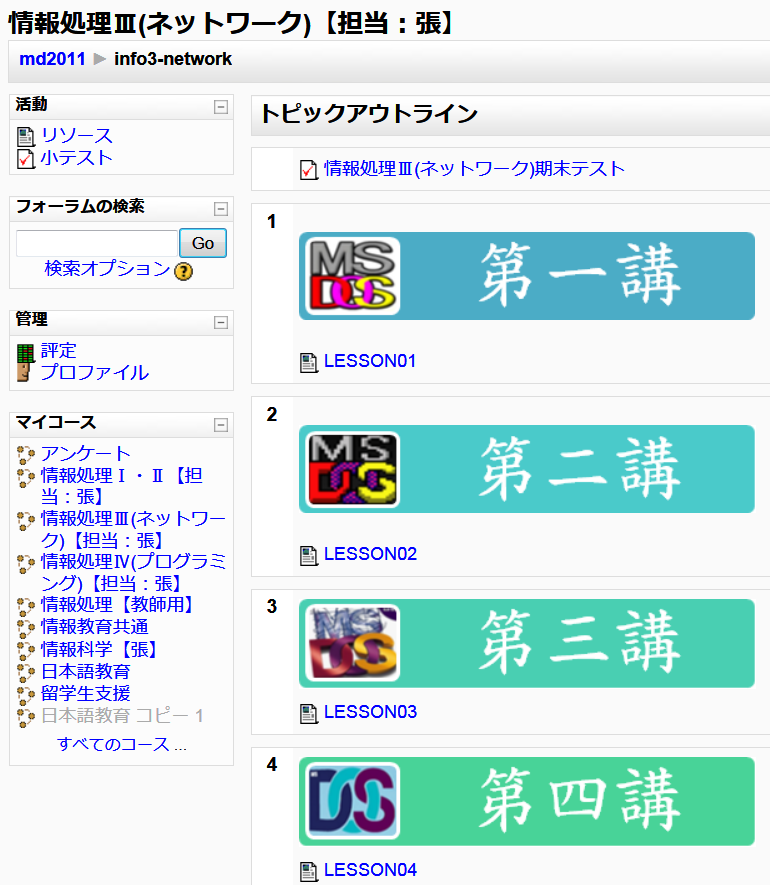Open the forum search help question-mark icon
The height and width of the screenshot is (885, 770).
(183, 271)
